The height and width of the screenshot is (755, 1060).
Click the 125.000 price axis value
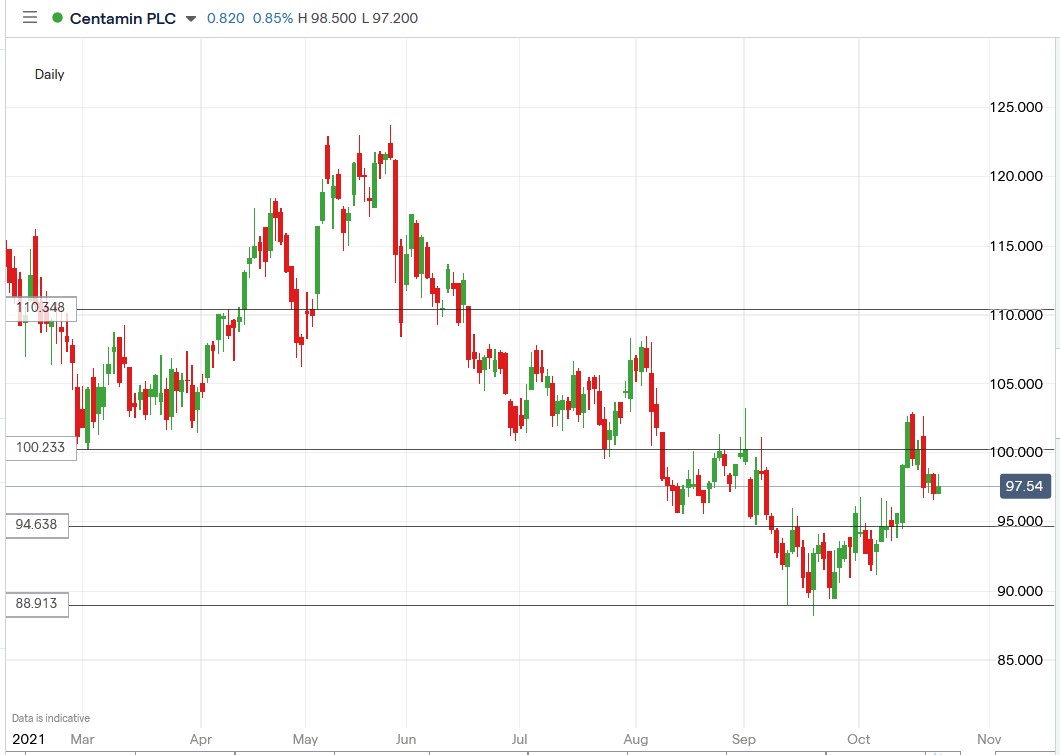[x=1019, y=107]
